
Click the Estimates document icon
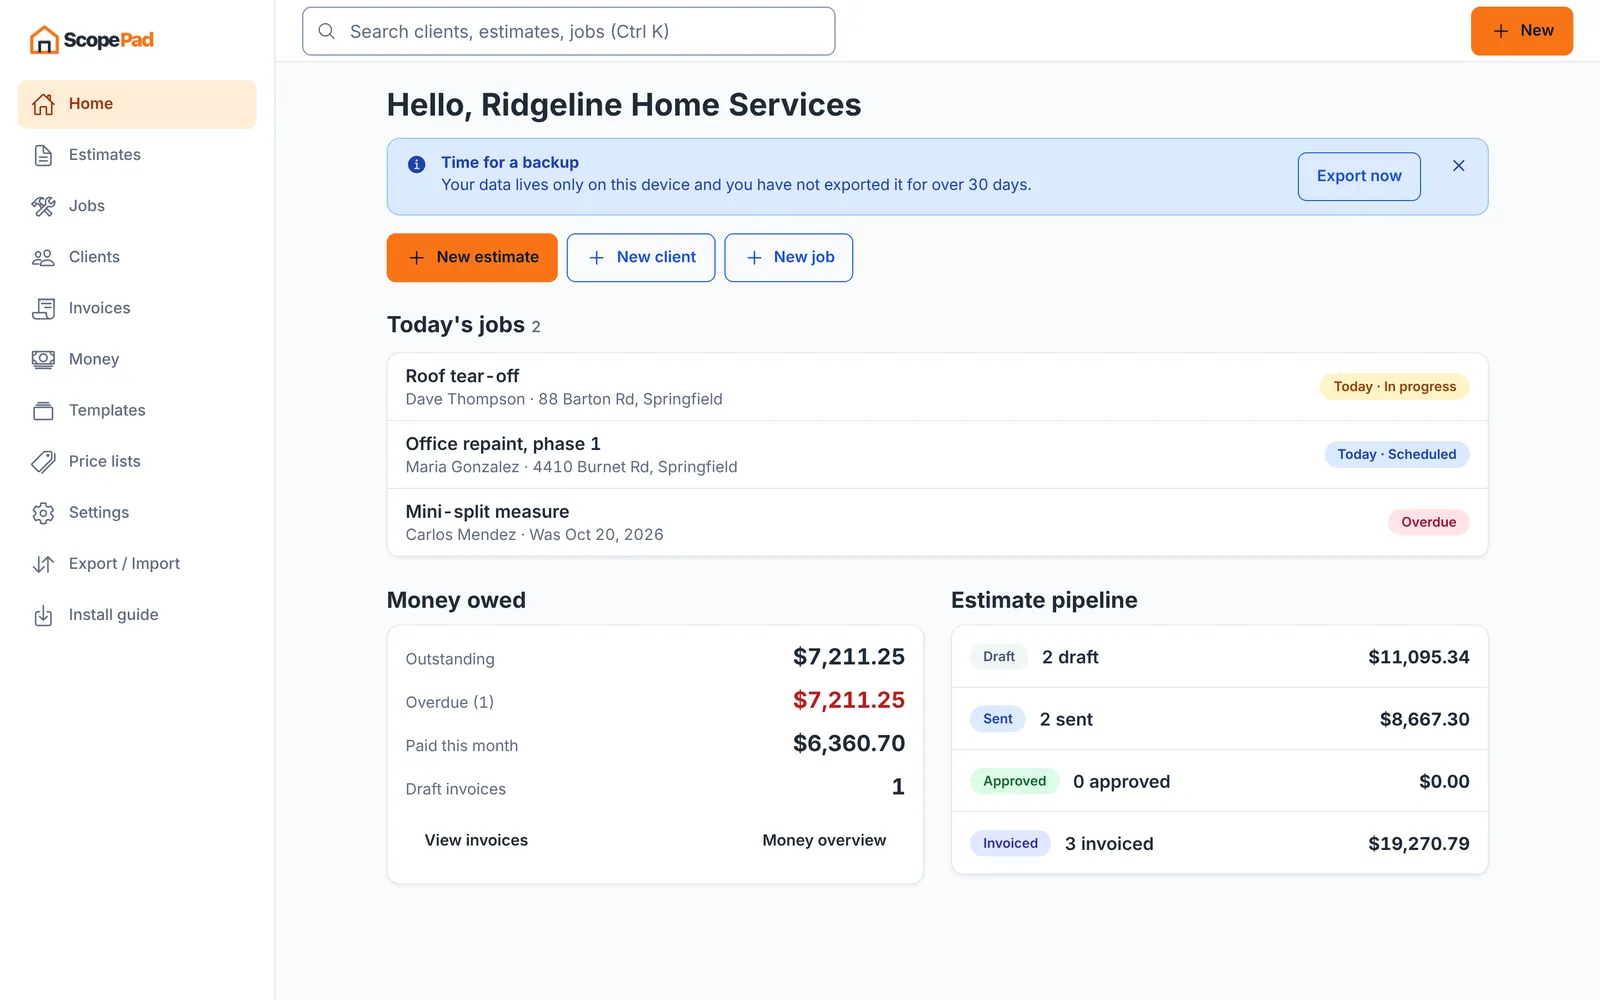point(43,155)
